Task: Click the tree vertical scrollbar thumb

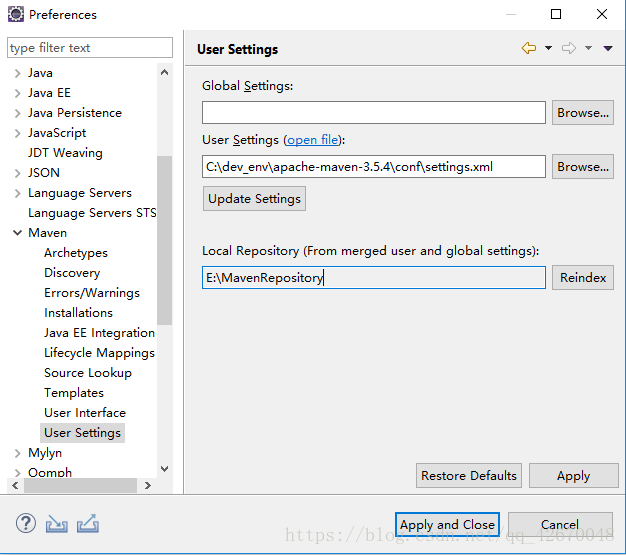Action: (164, 240)
